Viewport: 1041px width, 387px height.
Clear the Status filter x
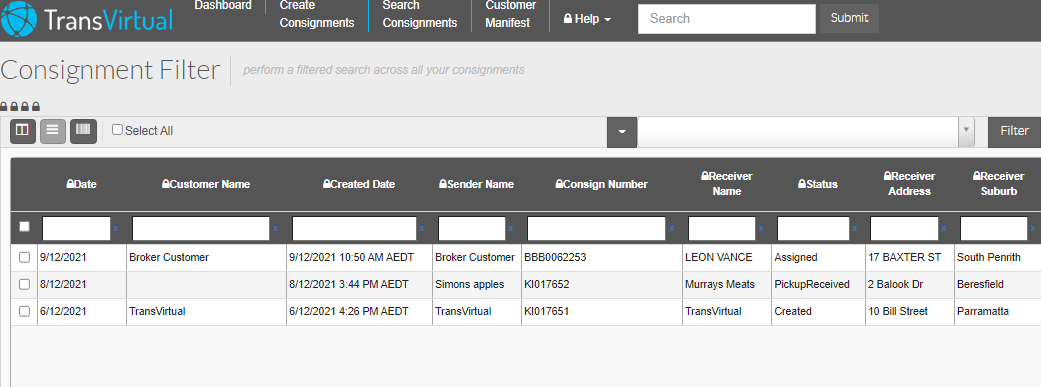[x=855, y=228]
